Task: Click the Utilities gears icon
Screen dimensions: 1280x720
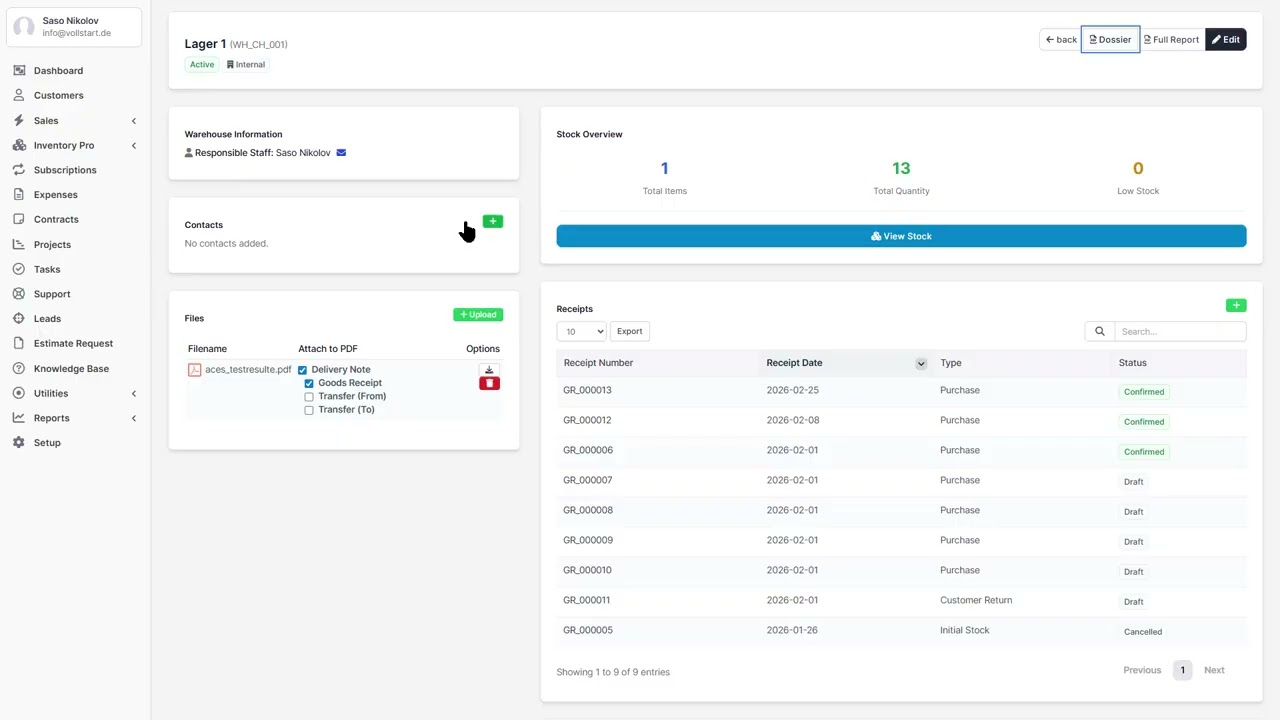Action: [x=19, y=393]
